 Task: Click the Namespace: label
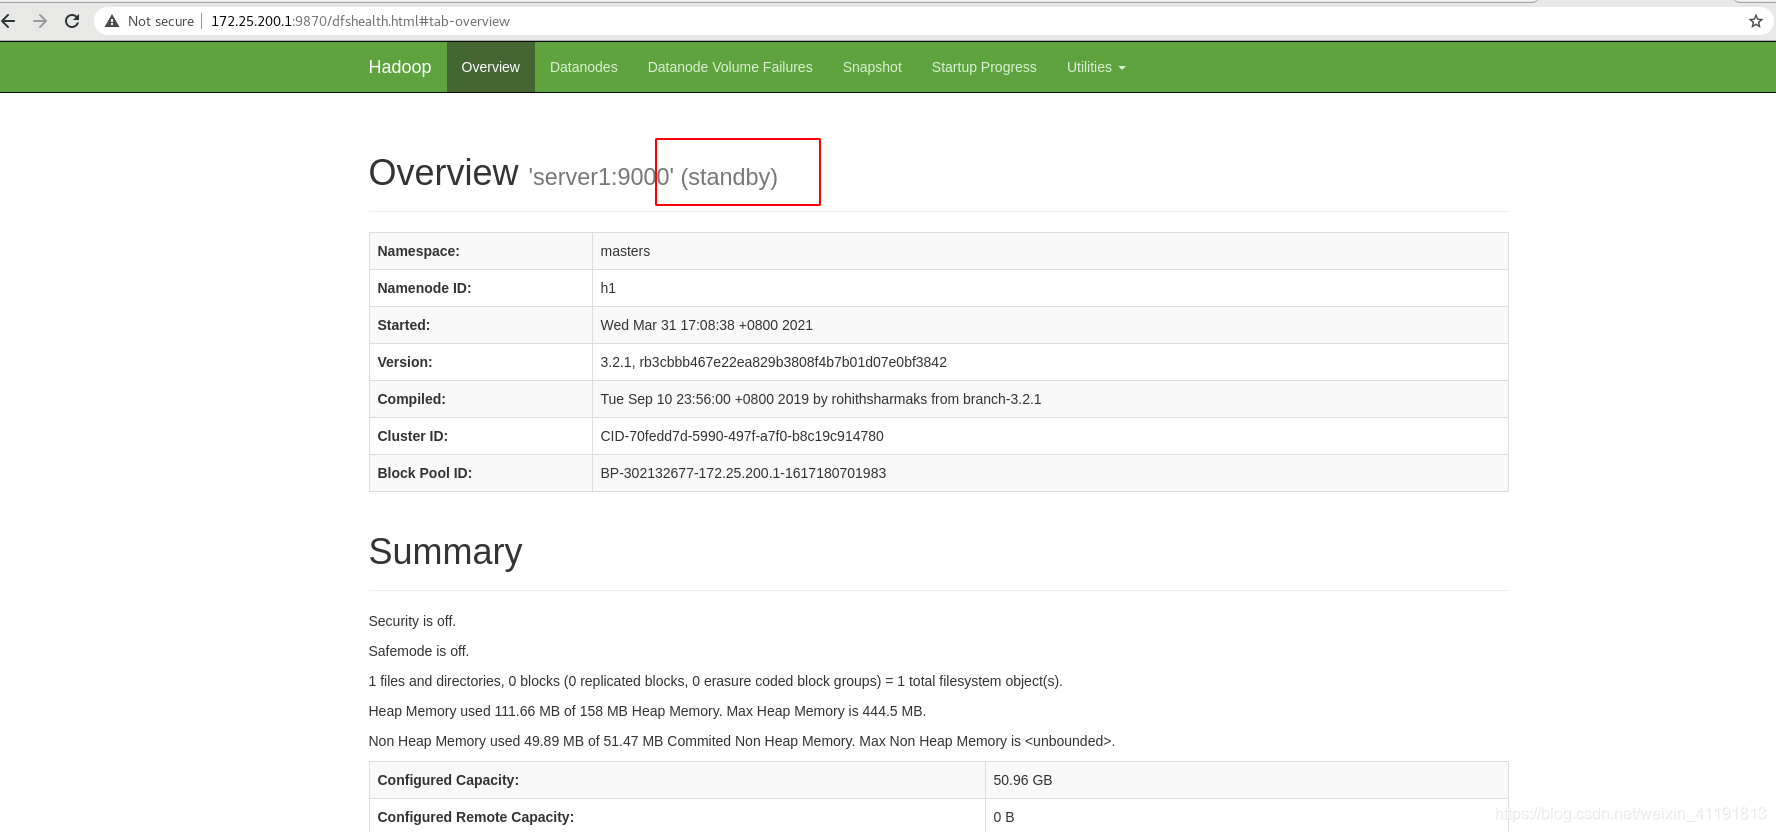(419, 251)
